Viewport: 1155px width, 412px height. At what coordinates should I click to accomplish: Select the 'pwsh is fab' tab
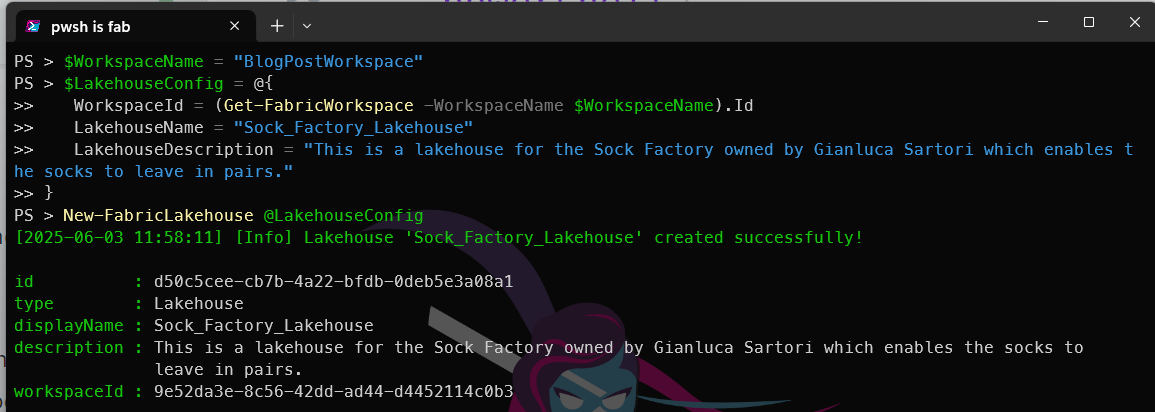[x=136, y=27]
